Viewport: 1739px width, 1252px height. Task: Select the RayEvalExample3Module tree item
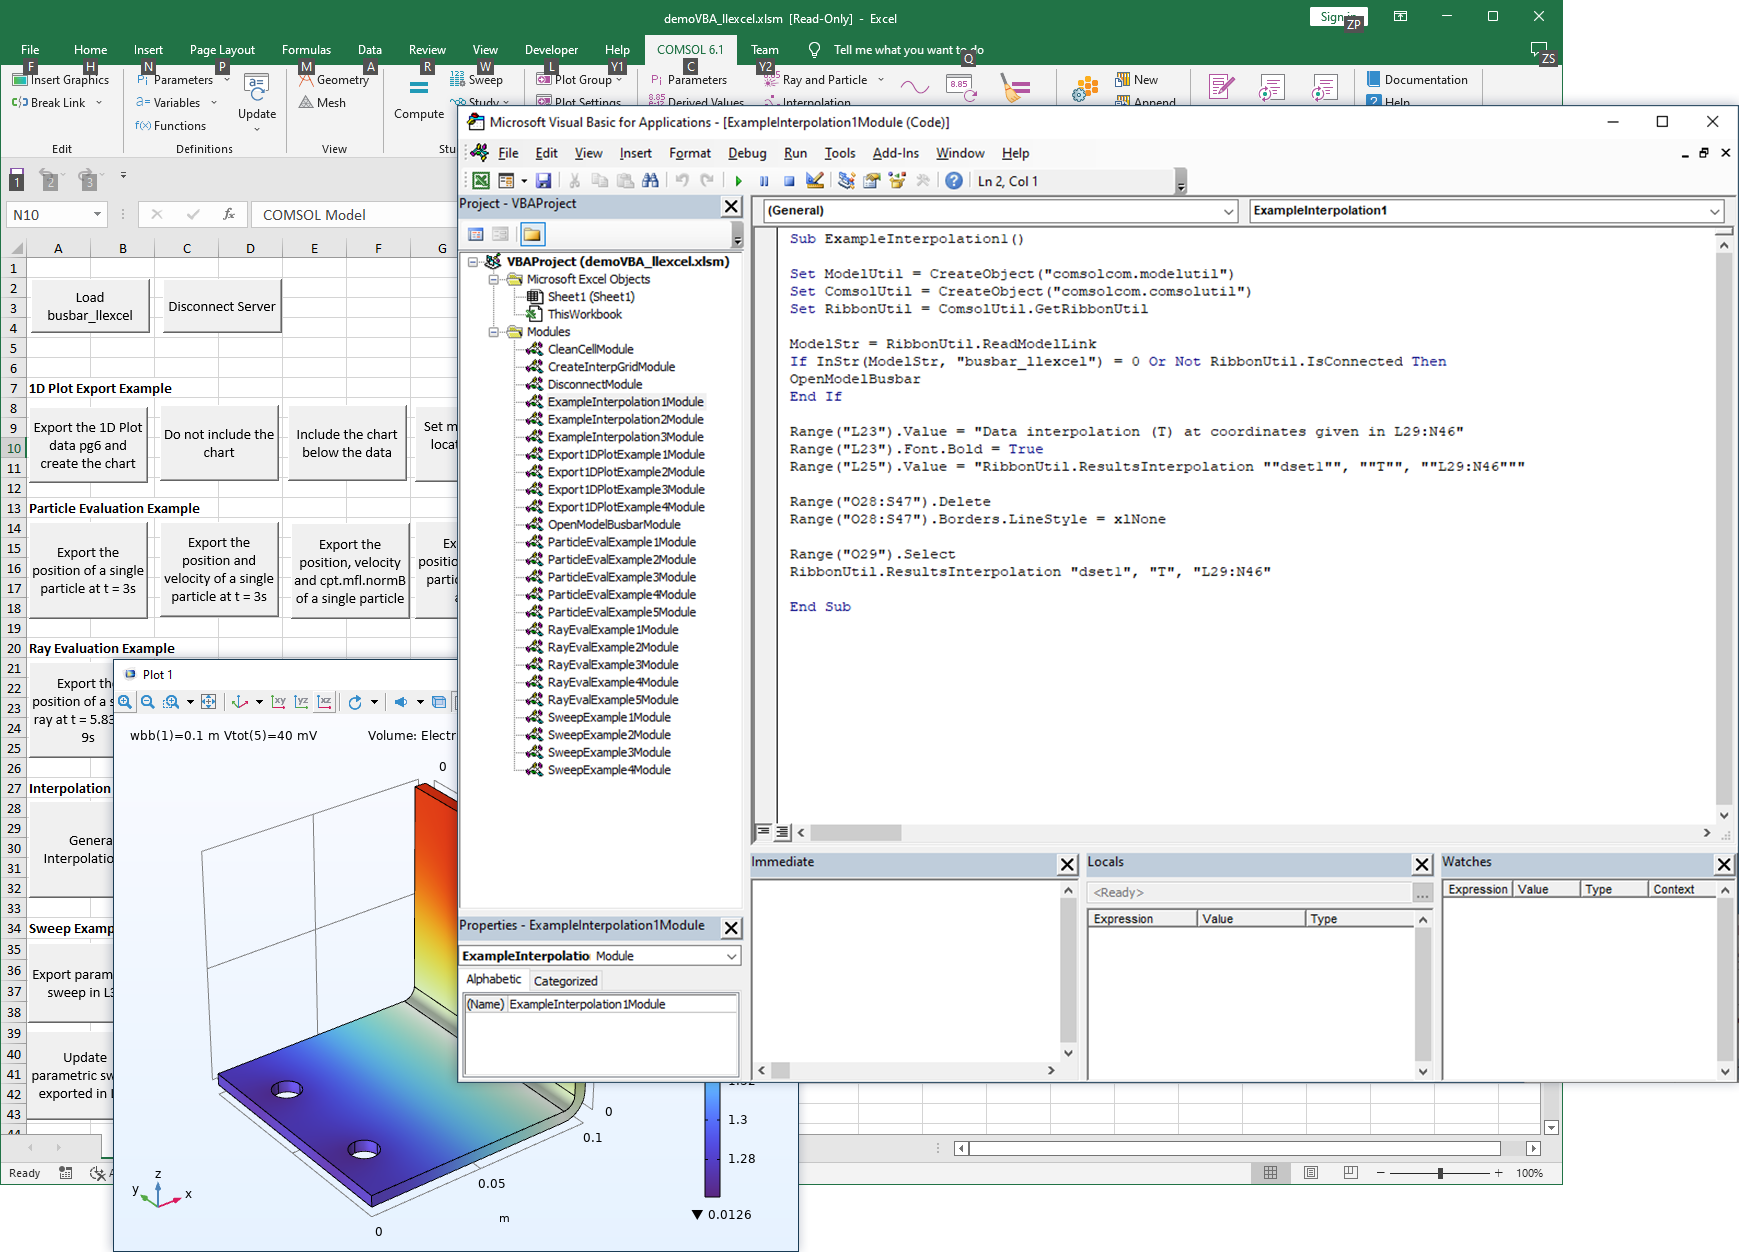[x=613, y=665]
